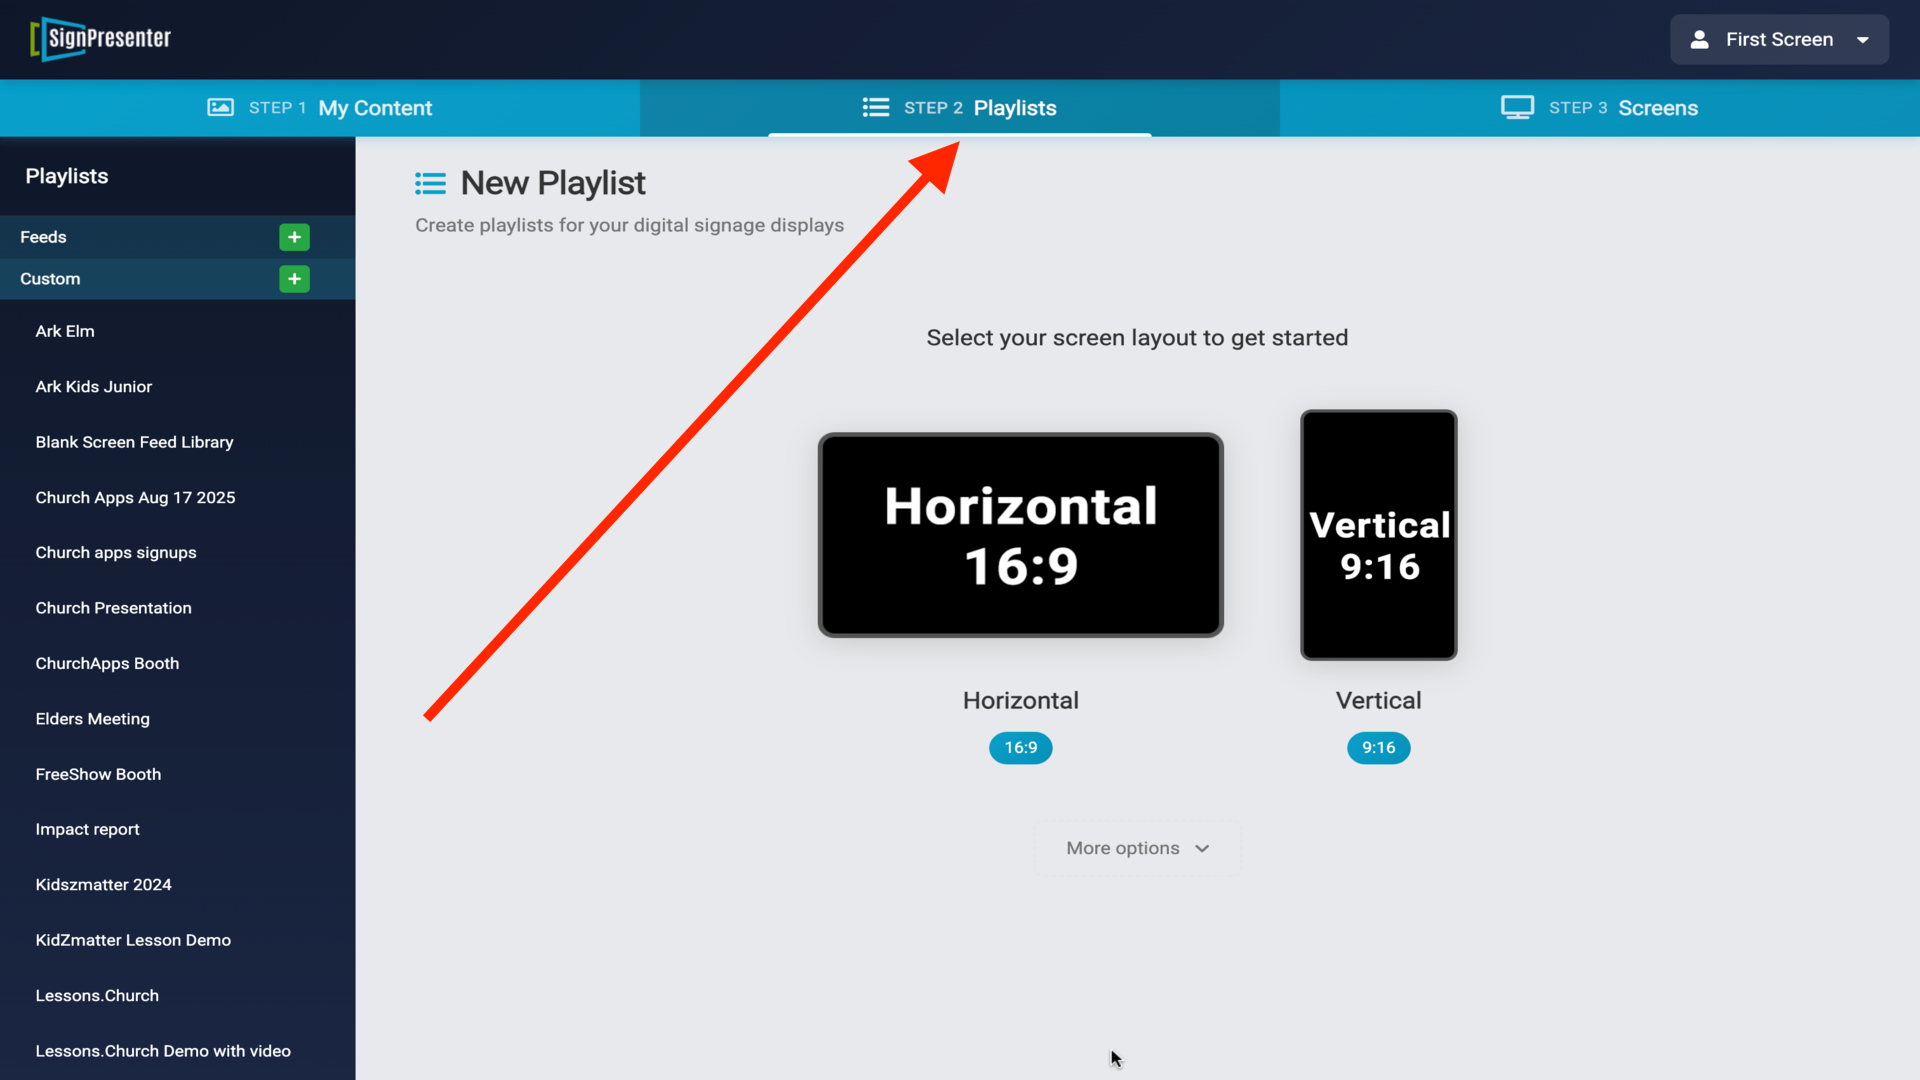Click the user profile icon
This screenshot has width=1920, height=1080.
pos(1699,40)
